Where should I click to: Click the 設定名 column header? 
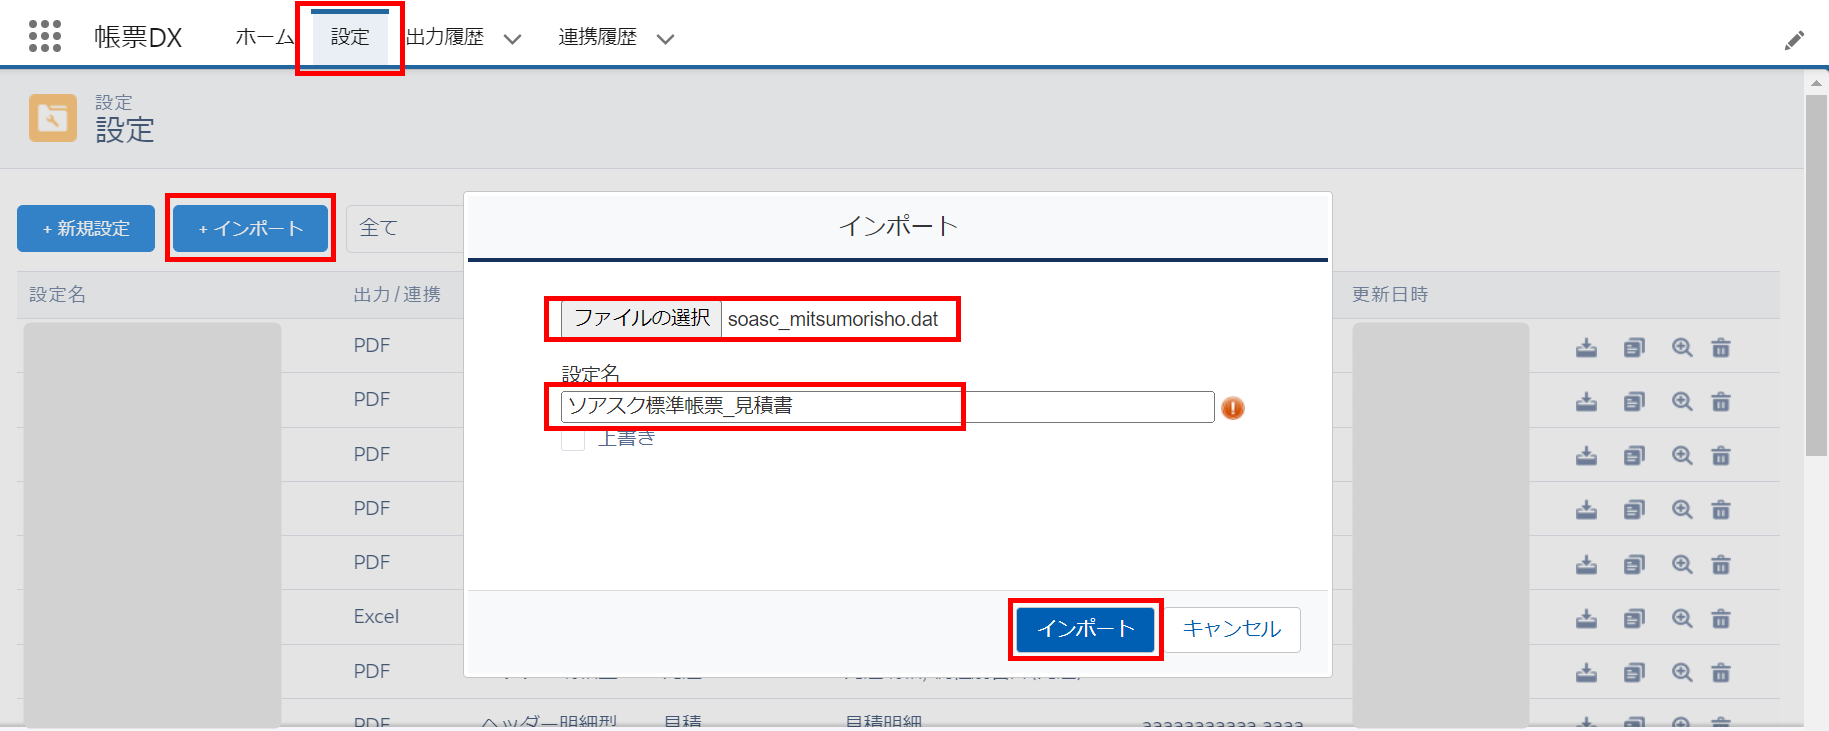pos(57,294)
